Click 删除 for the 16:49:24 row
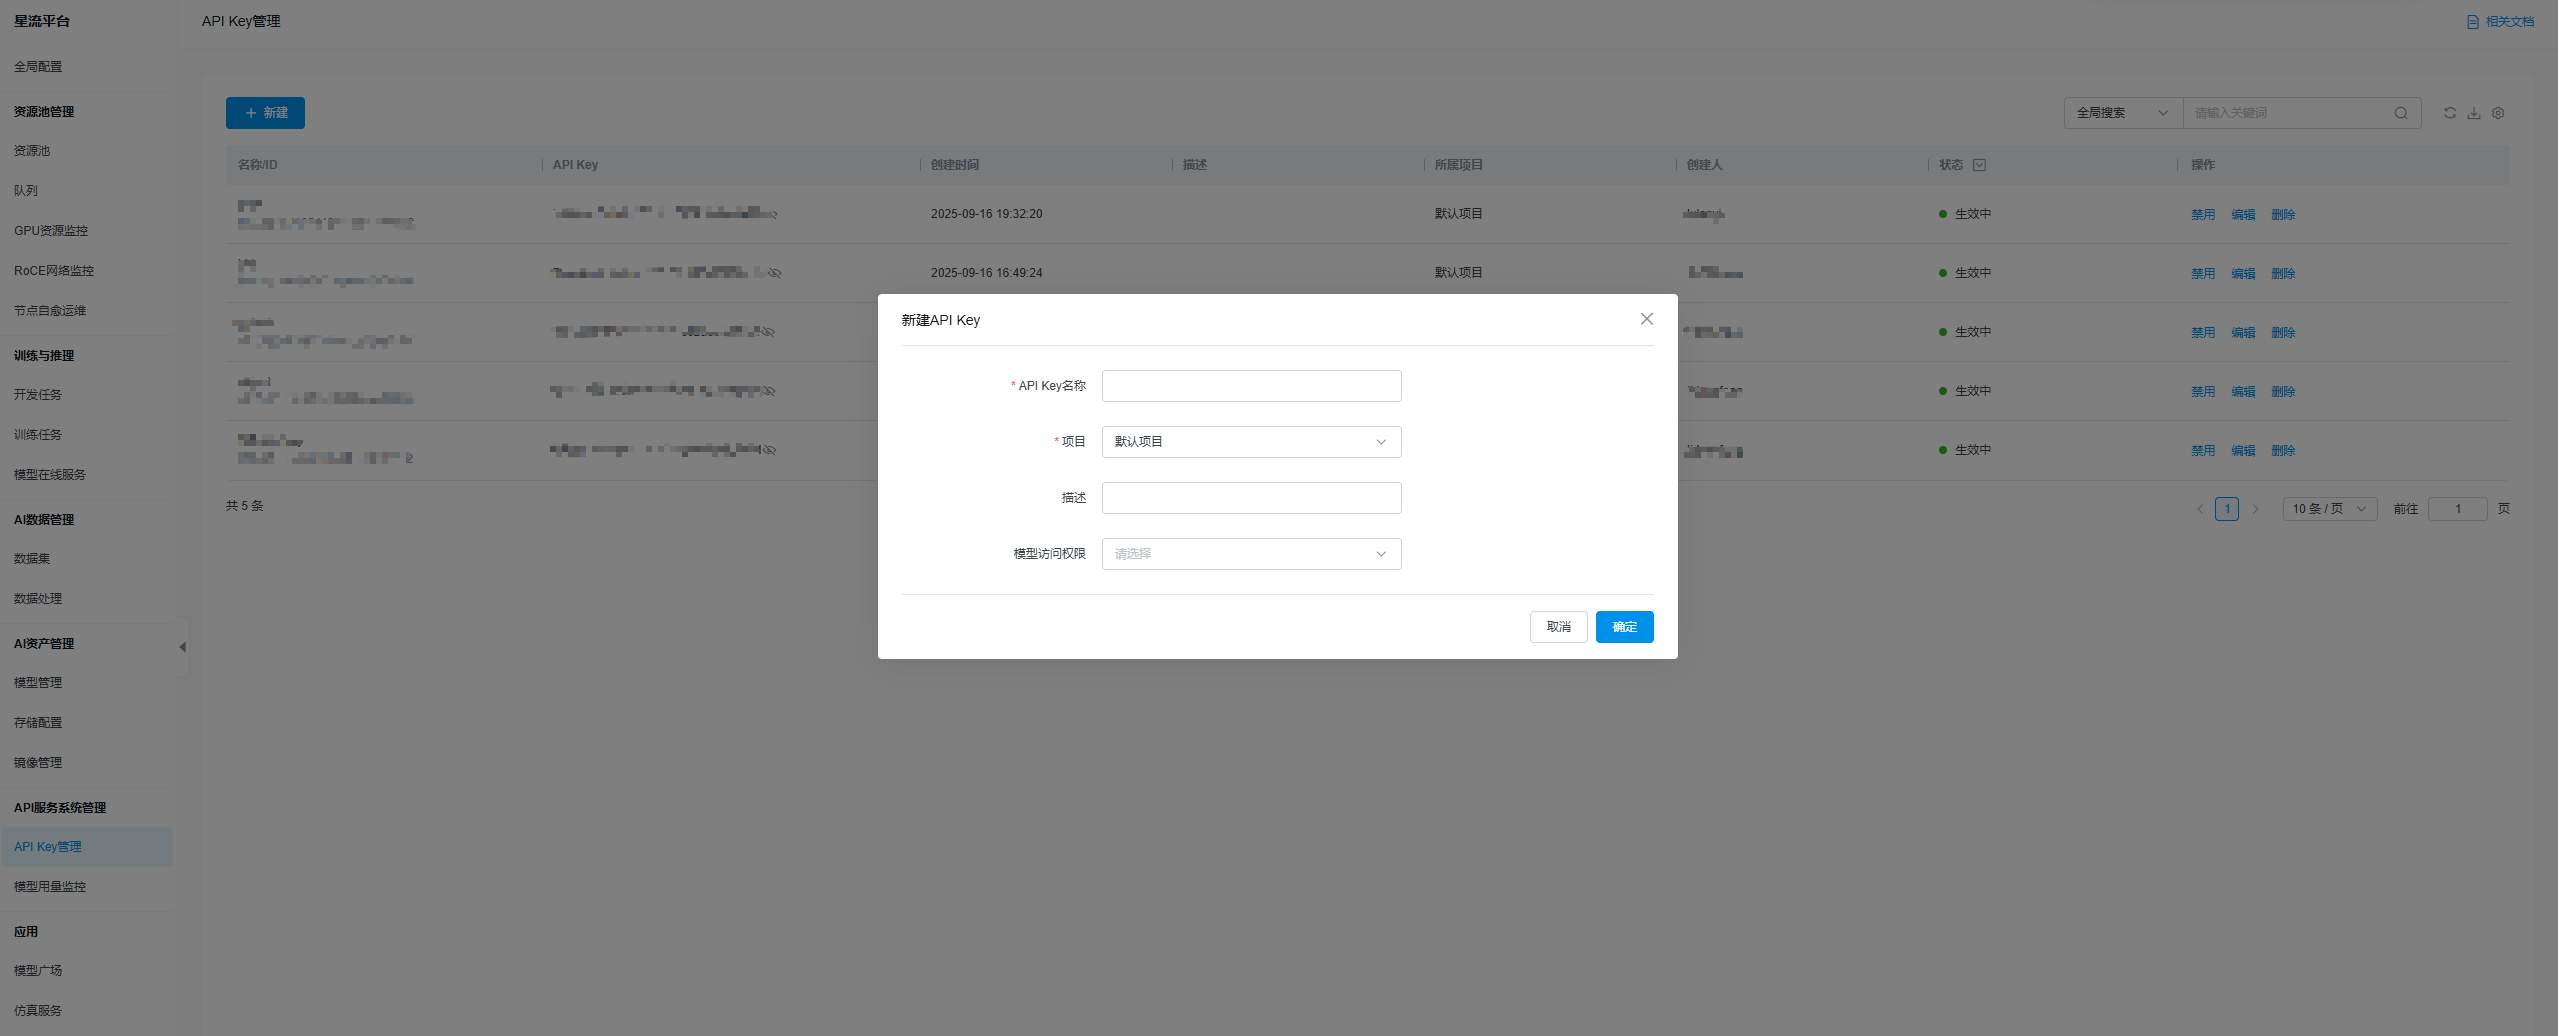2558x1036 pixels. click(2283, 273)
